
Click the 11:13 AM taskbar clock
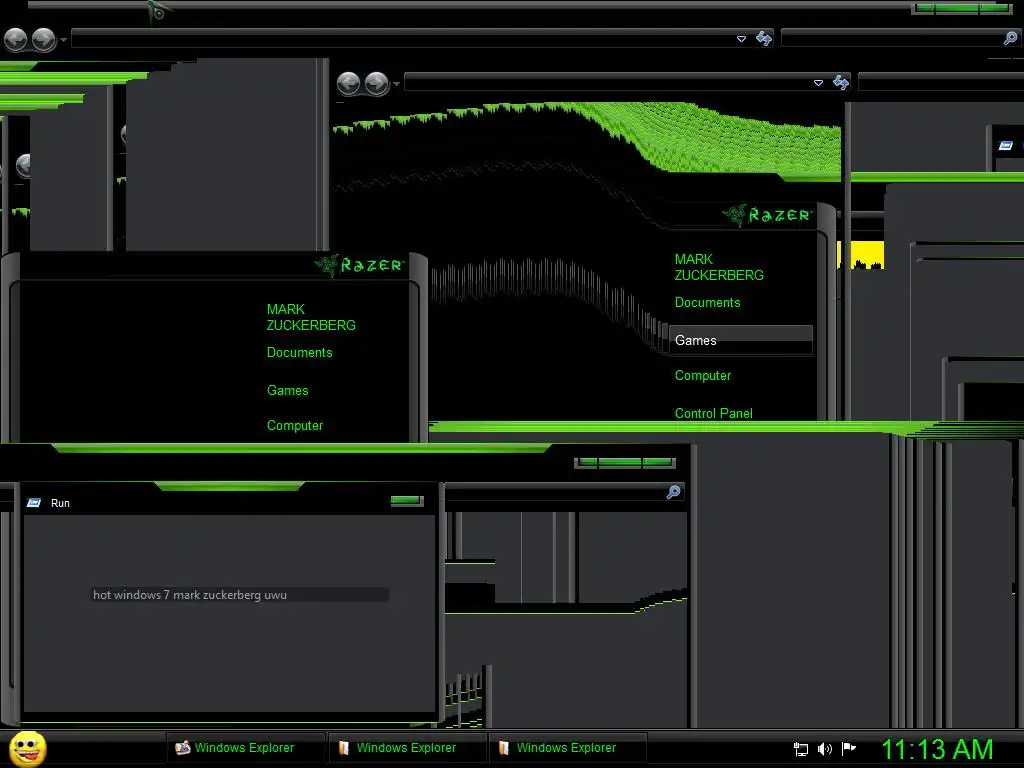(x=937, y=749)
